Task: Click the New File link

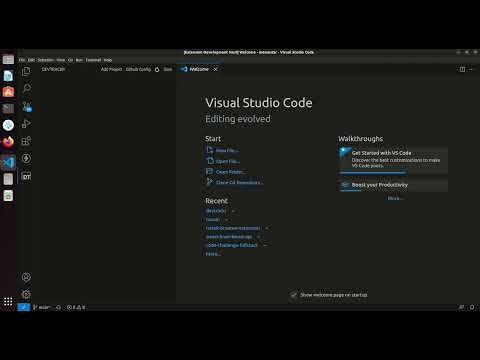Action: (227, 150)
